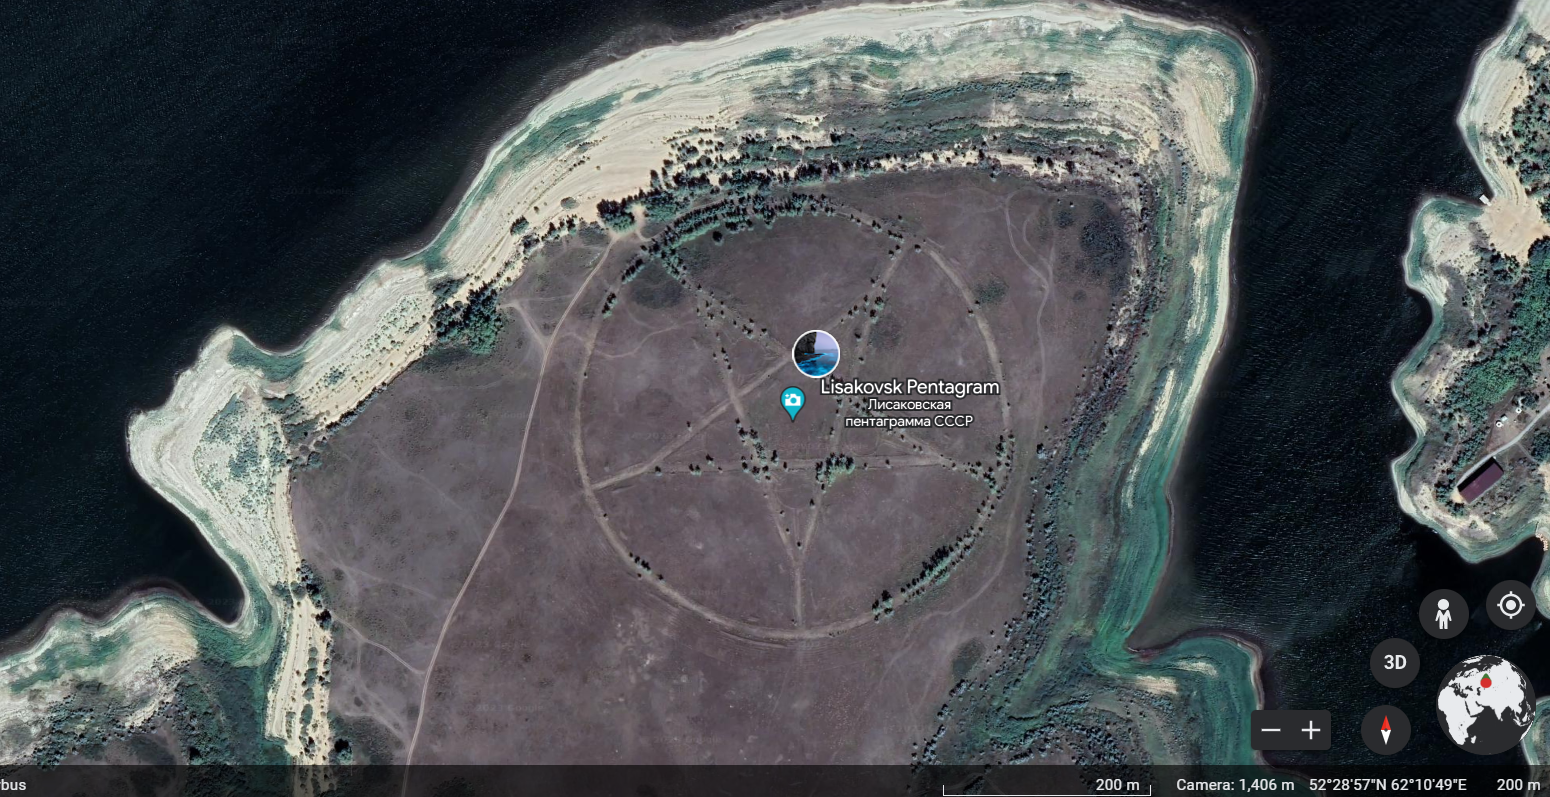Click the coordinates readout 52°28'57"N 62°10'49"E
Screen dimensions: 1550x797
click(1387, 785)
